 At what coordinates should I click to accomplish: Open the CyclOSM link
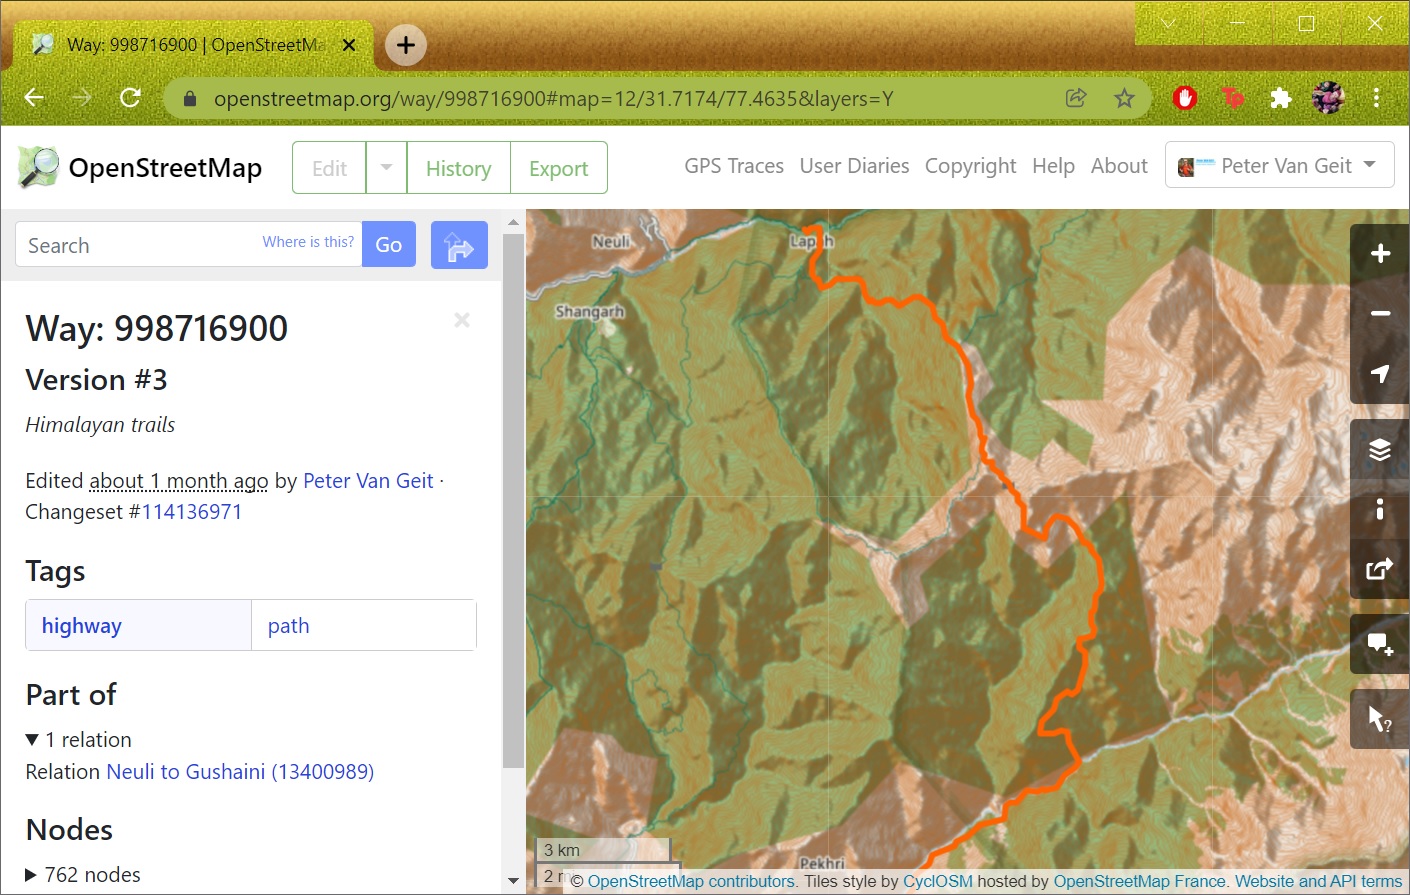pyautogui.click(x=938, y=881)
